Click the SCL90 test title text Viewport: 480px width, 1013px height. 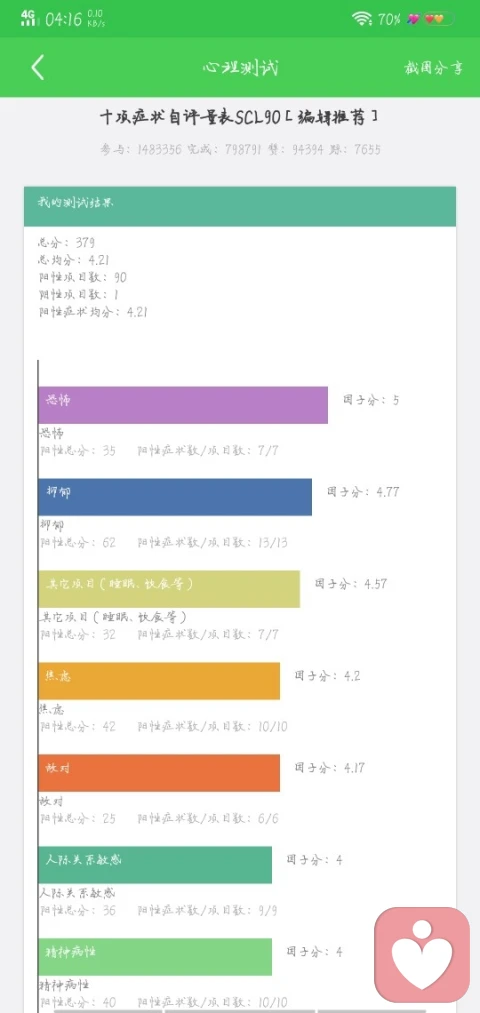(x=239, y=118)
